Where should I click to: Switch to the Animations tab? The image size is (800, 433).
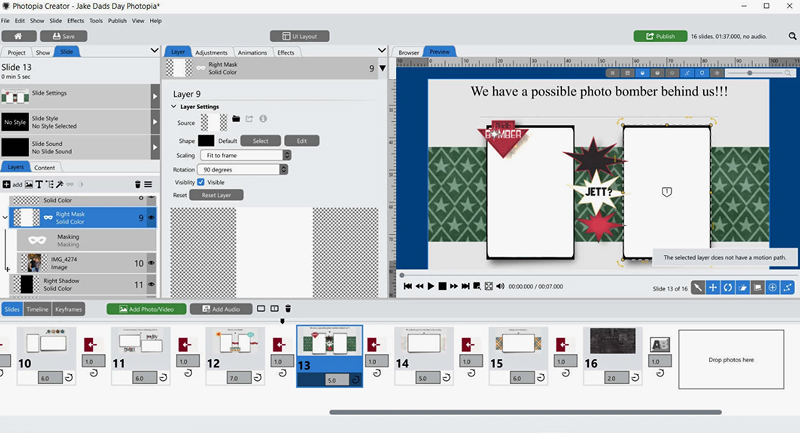coord(252,53)
